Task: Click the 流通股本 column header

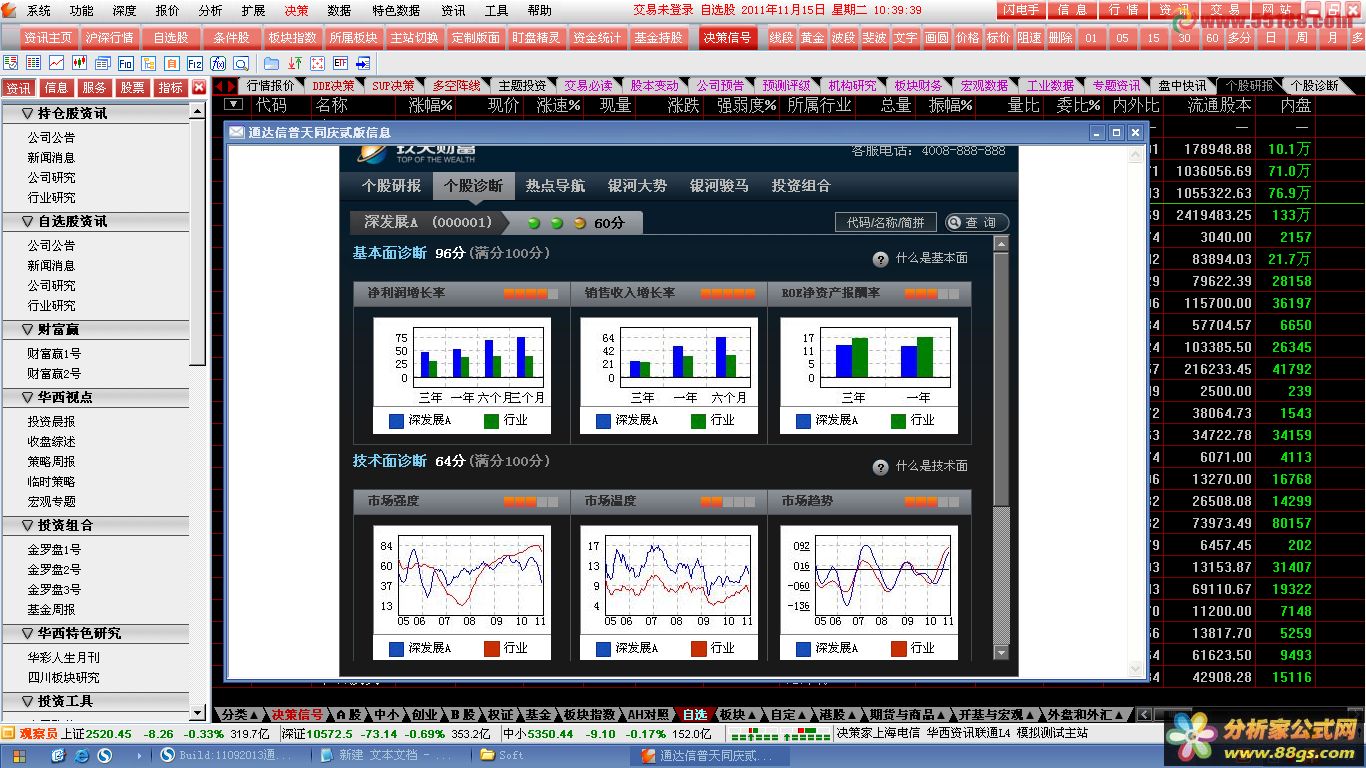Action: coord(1219,104)
